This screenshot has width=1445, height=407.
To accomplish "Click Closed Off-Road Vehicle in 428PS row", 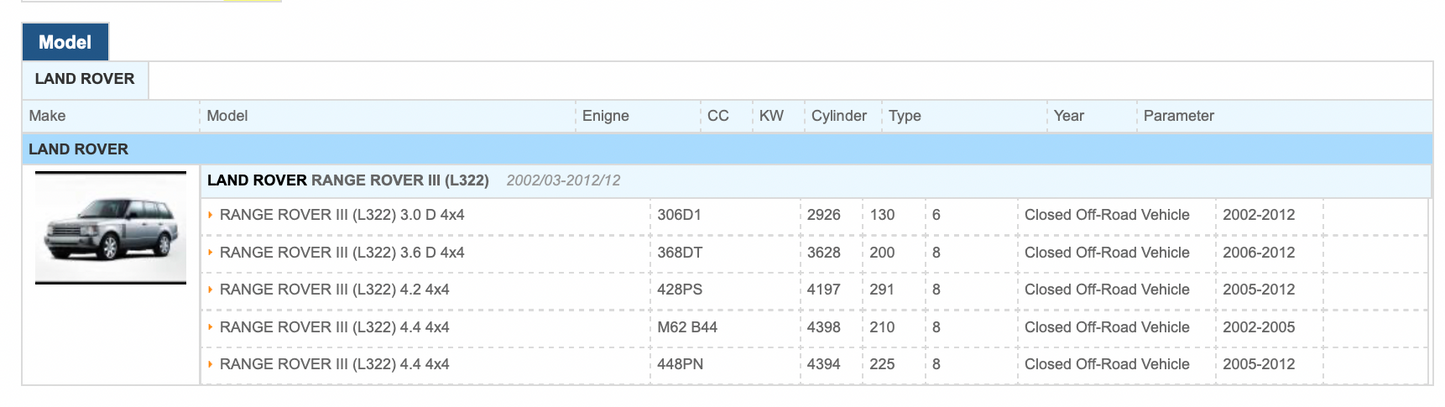I will click(1107, 290).
